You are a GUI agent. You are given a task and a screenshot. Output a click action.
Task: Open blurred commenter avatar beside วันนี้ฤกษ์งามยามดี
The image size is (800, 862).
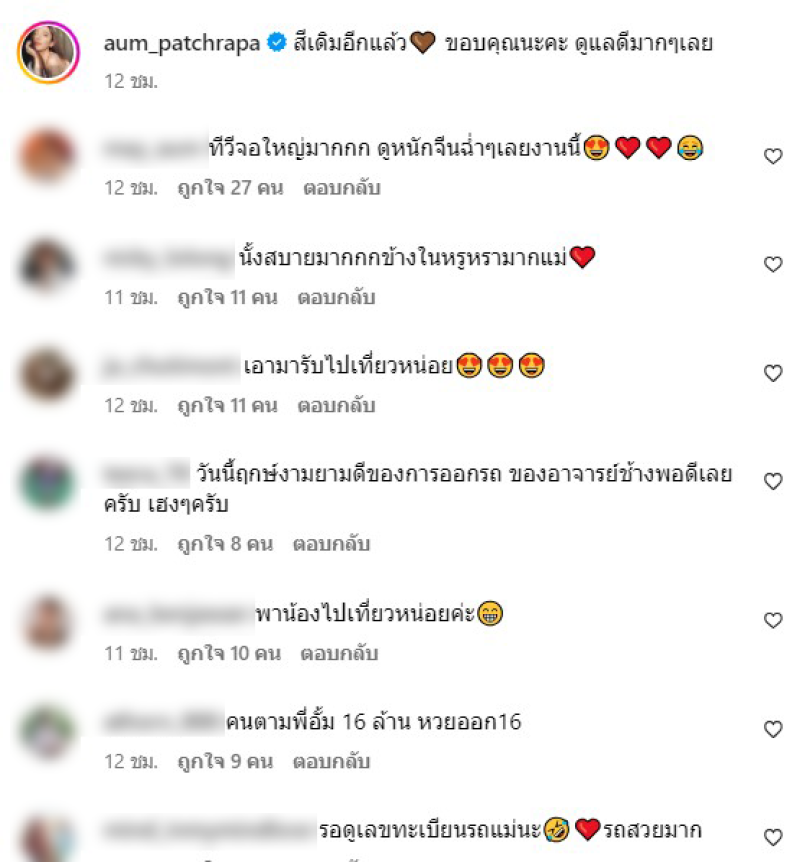tap(47, 483)
